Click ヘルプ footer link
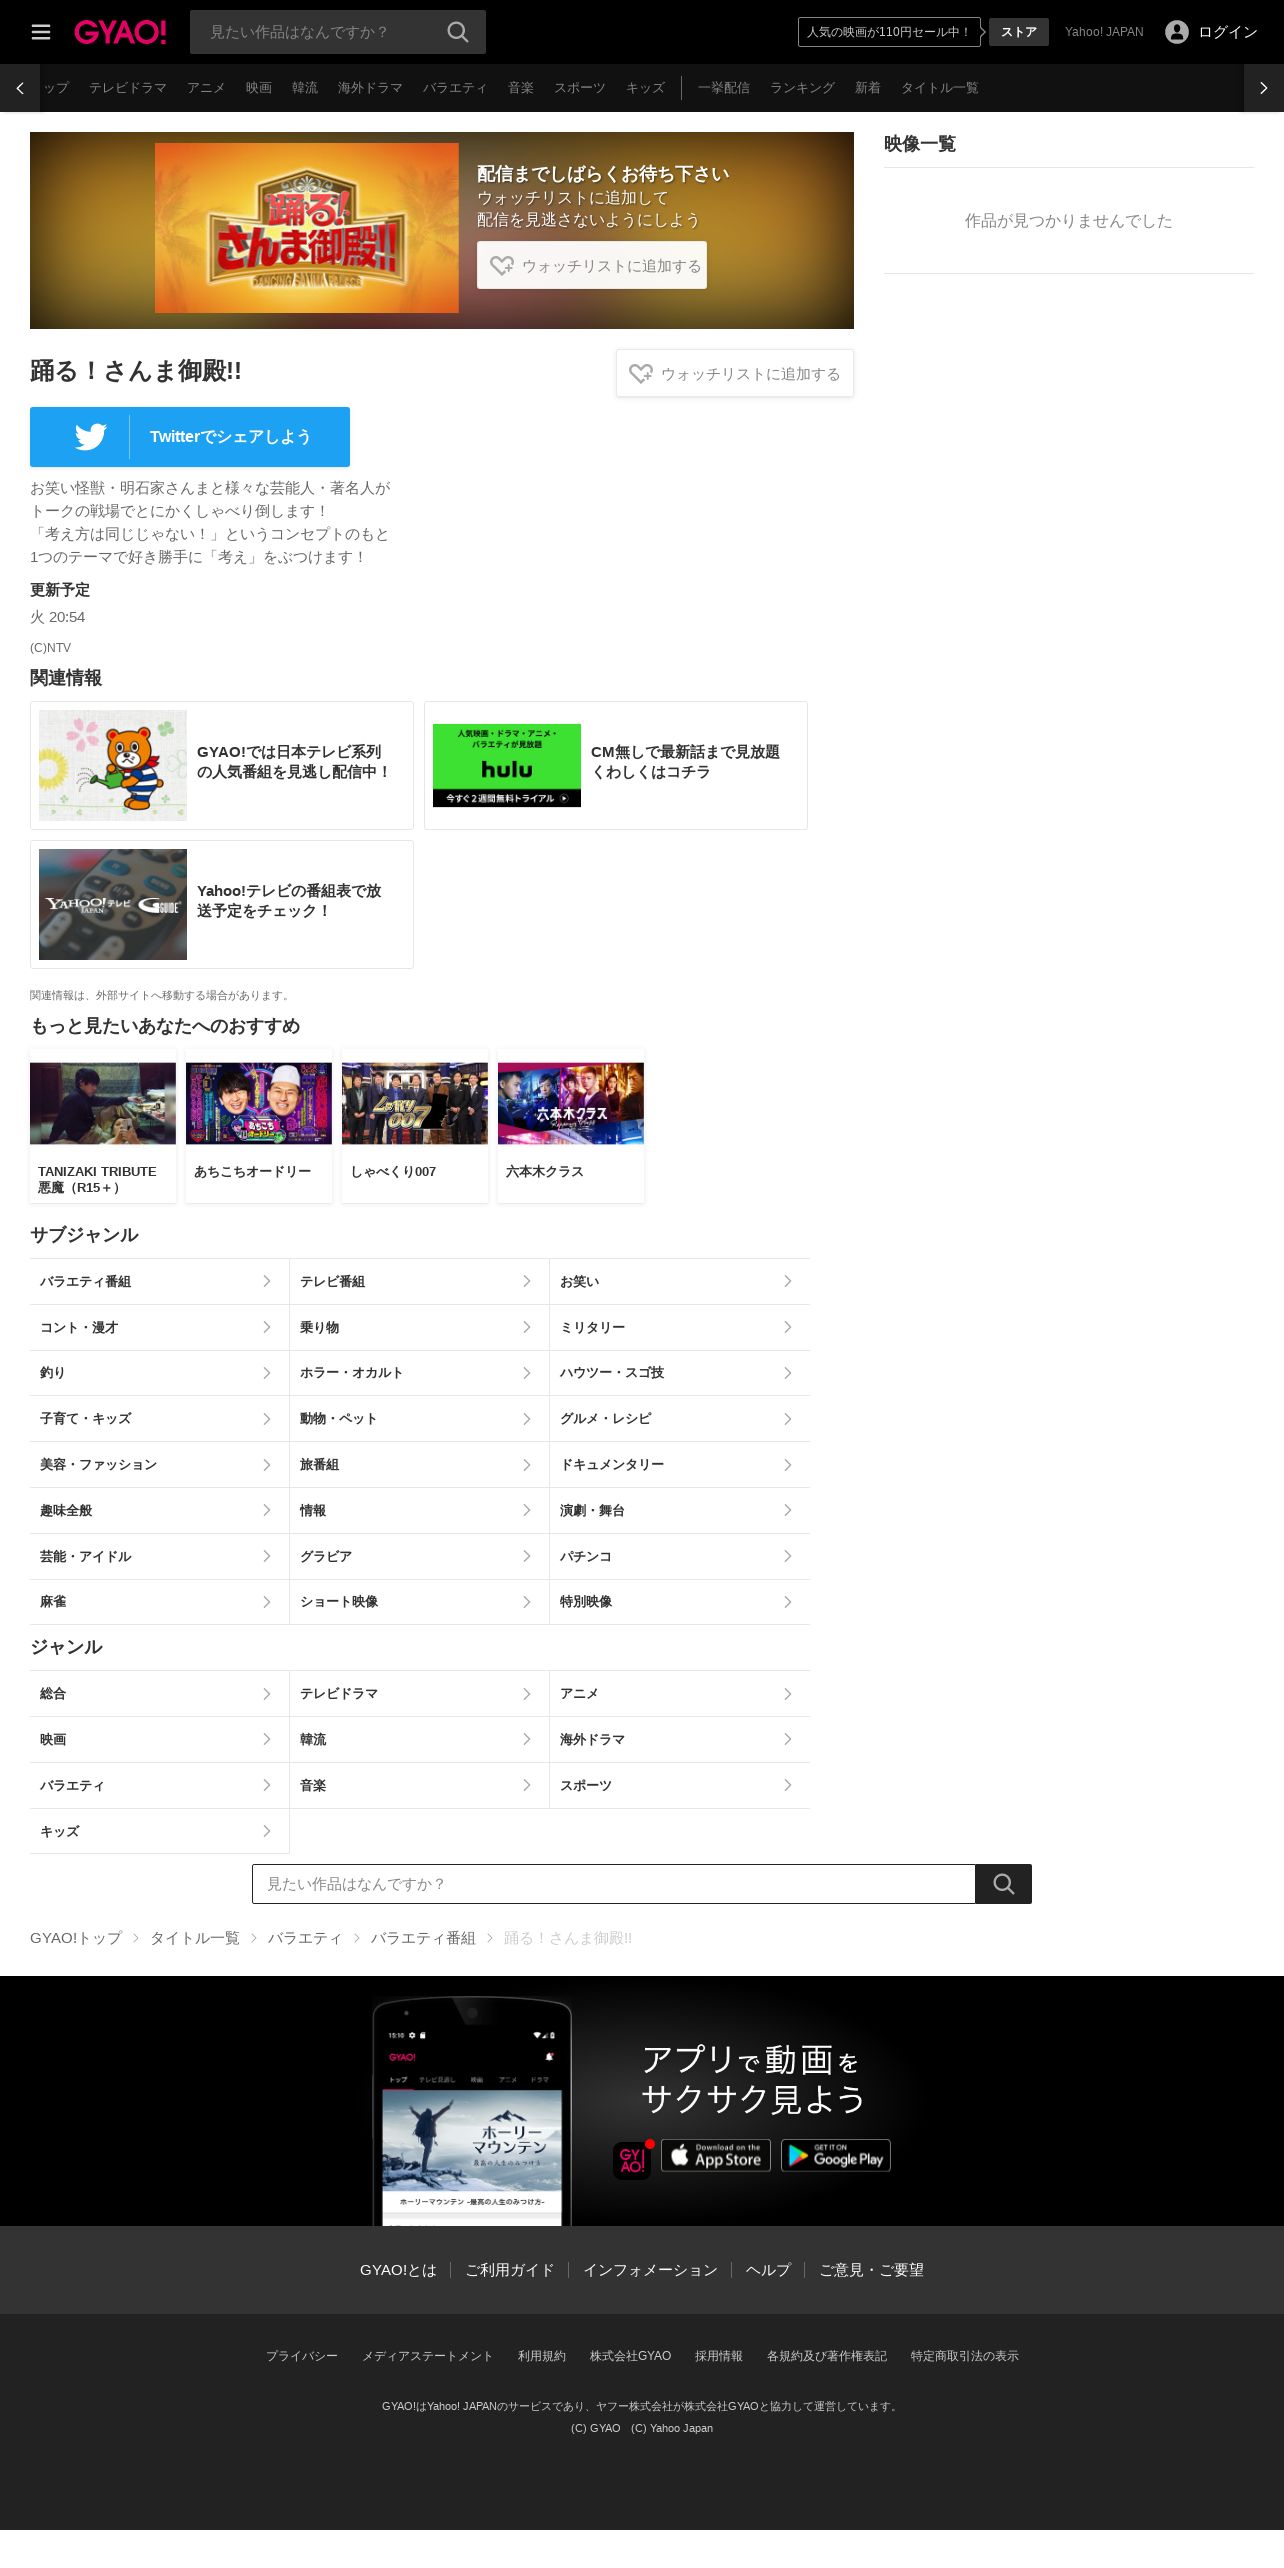This screenshot has width=1284, height=2568. (x=768, y=2270)
